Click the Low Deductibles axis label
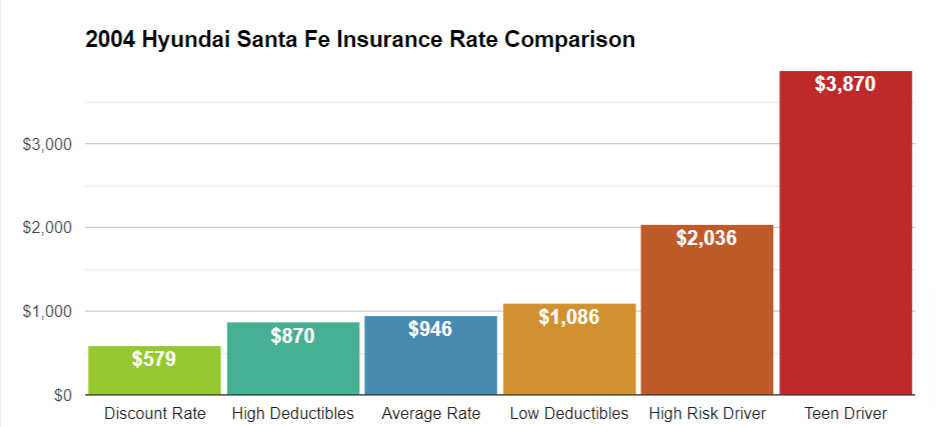 click(x=569, y=413)
